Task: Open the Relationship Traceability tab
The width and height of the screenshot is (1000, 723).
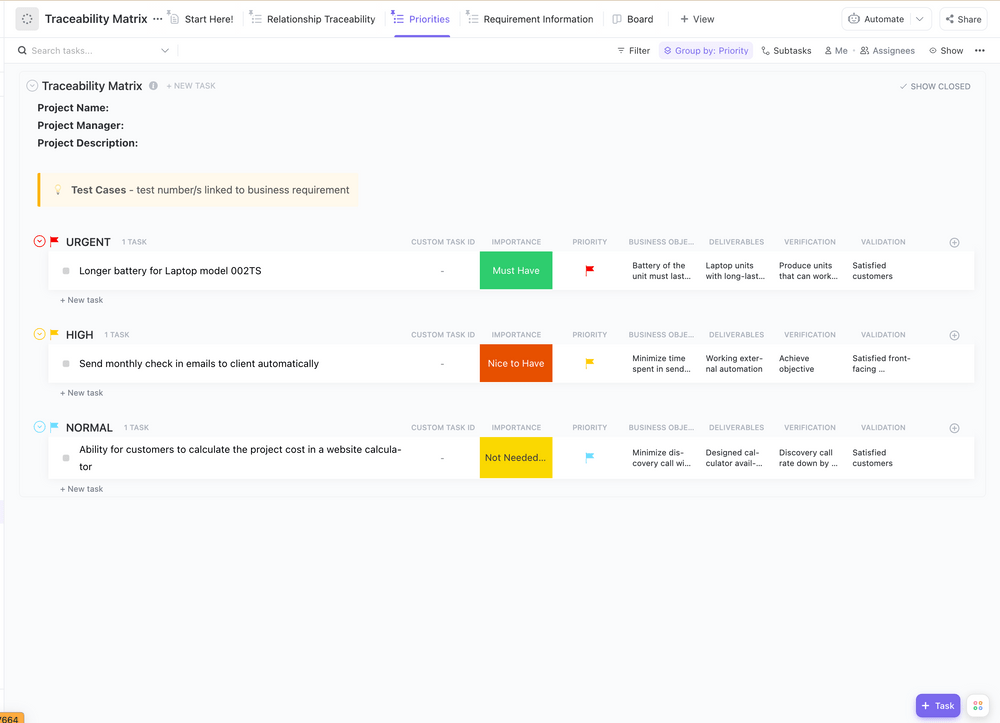Action: 312,19
